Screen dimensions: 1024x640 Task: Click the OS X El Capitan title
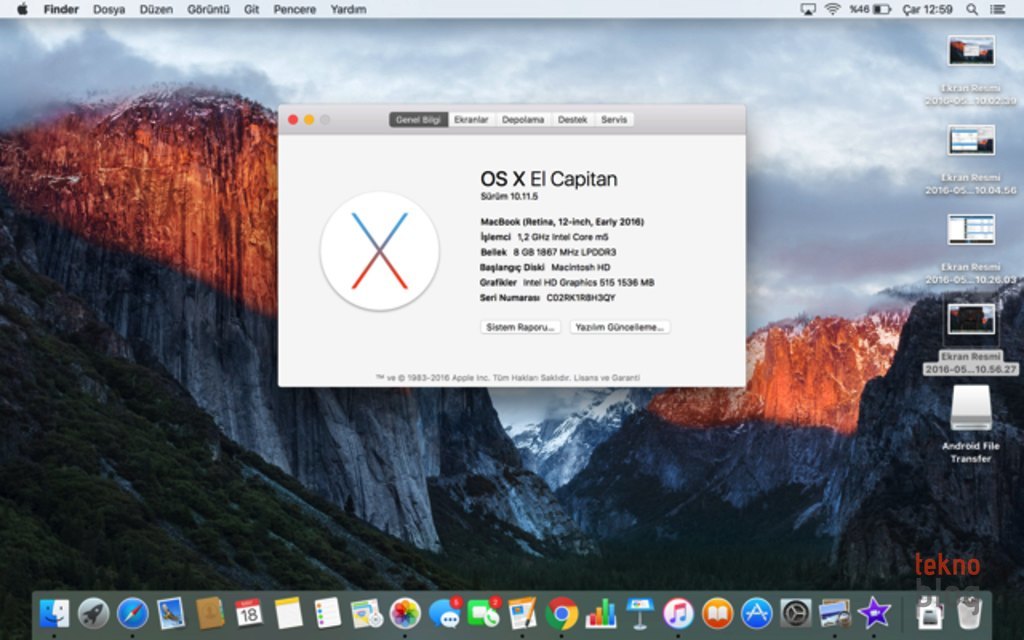(x=549, y=178)
